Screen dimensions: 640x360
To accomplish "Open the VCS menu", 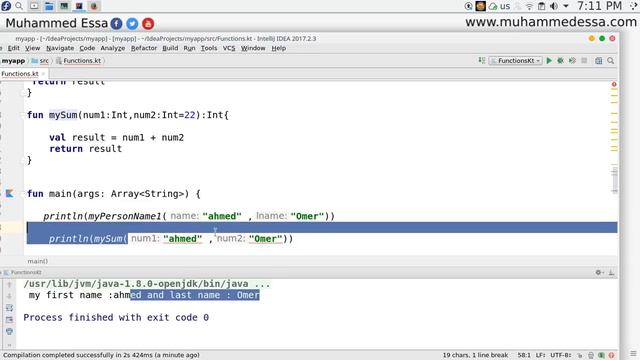I will click(x=229, y=48).
